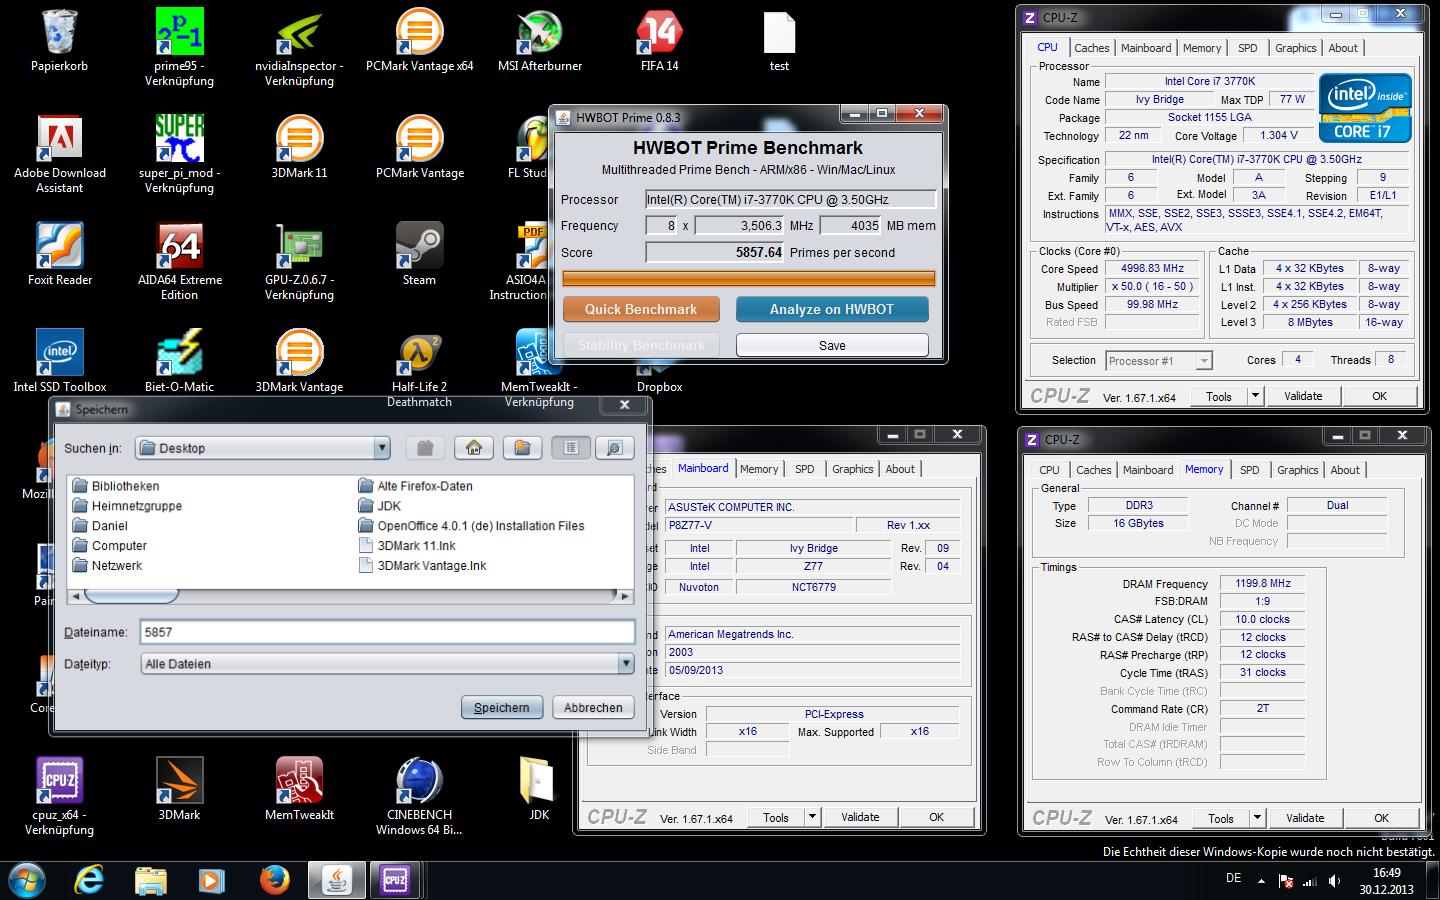Viewport: 1440px width, 900px height.
Task: Select OpenOffice 4.0.1 Installation Files folder
Action: pos(471,526)
